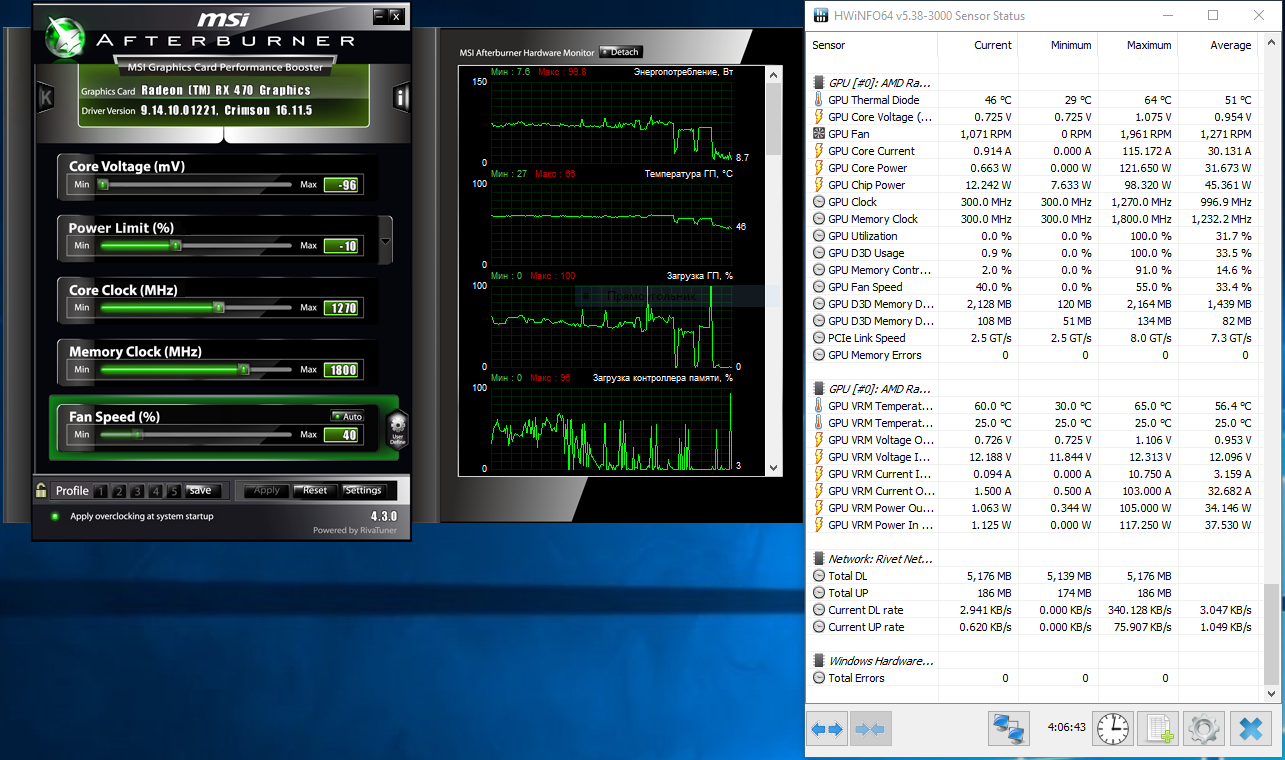Detach the hardware monitor panel

tap(620, 52)
